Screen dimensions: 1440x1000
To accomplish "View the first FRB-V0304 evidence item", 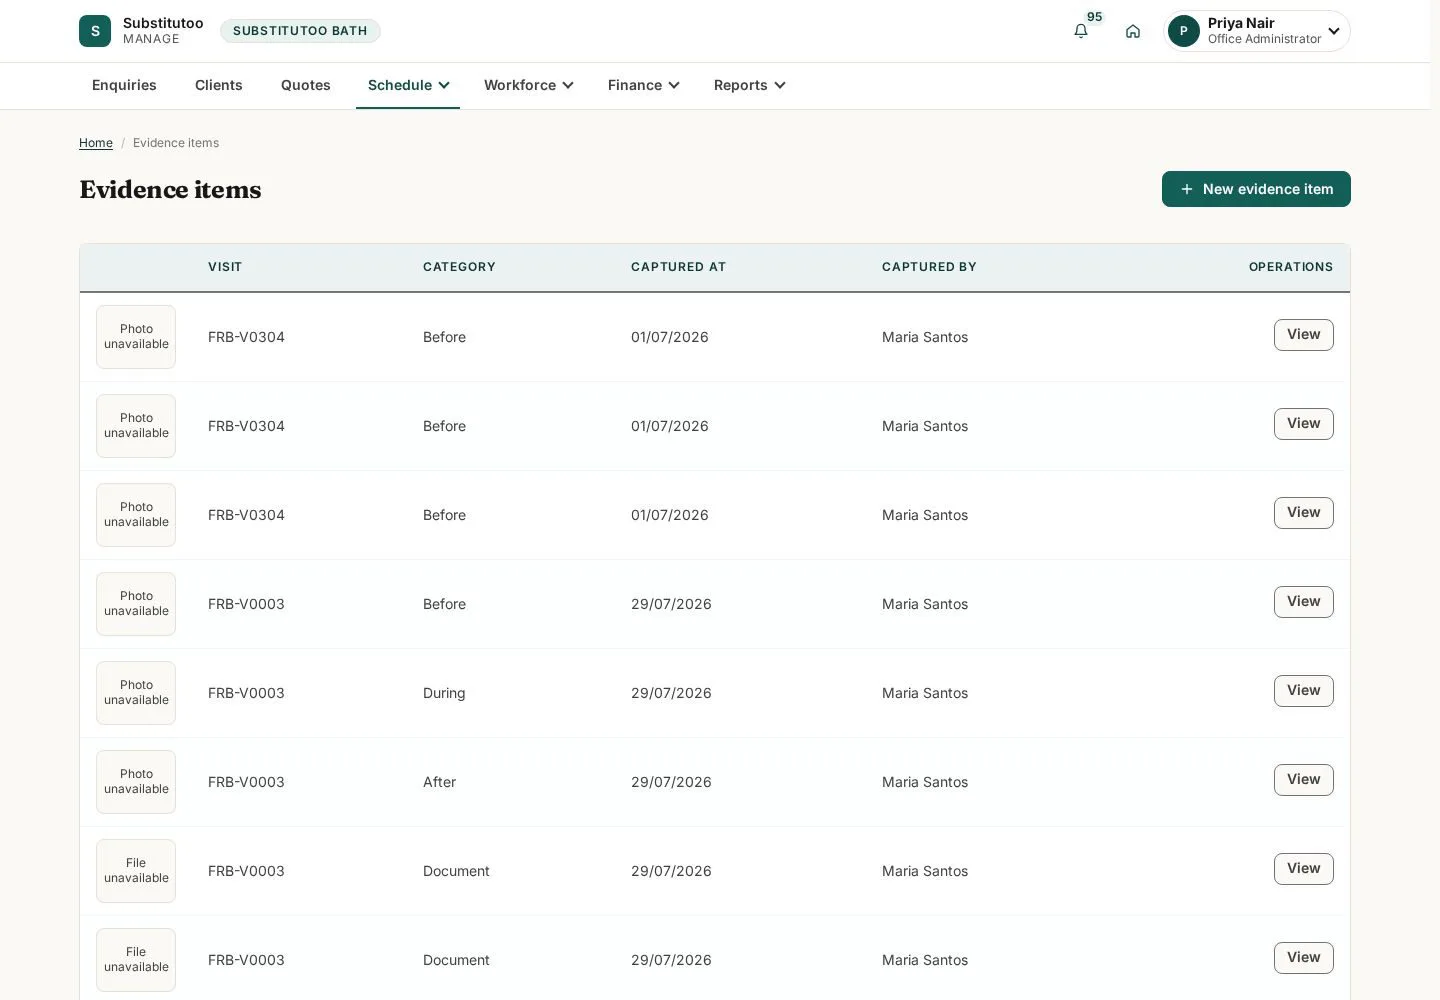I will click(1304, 335).
